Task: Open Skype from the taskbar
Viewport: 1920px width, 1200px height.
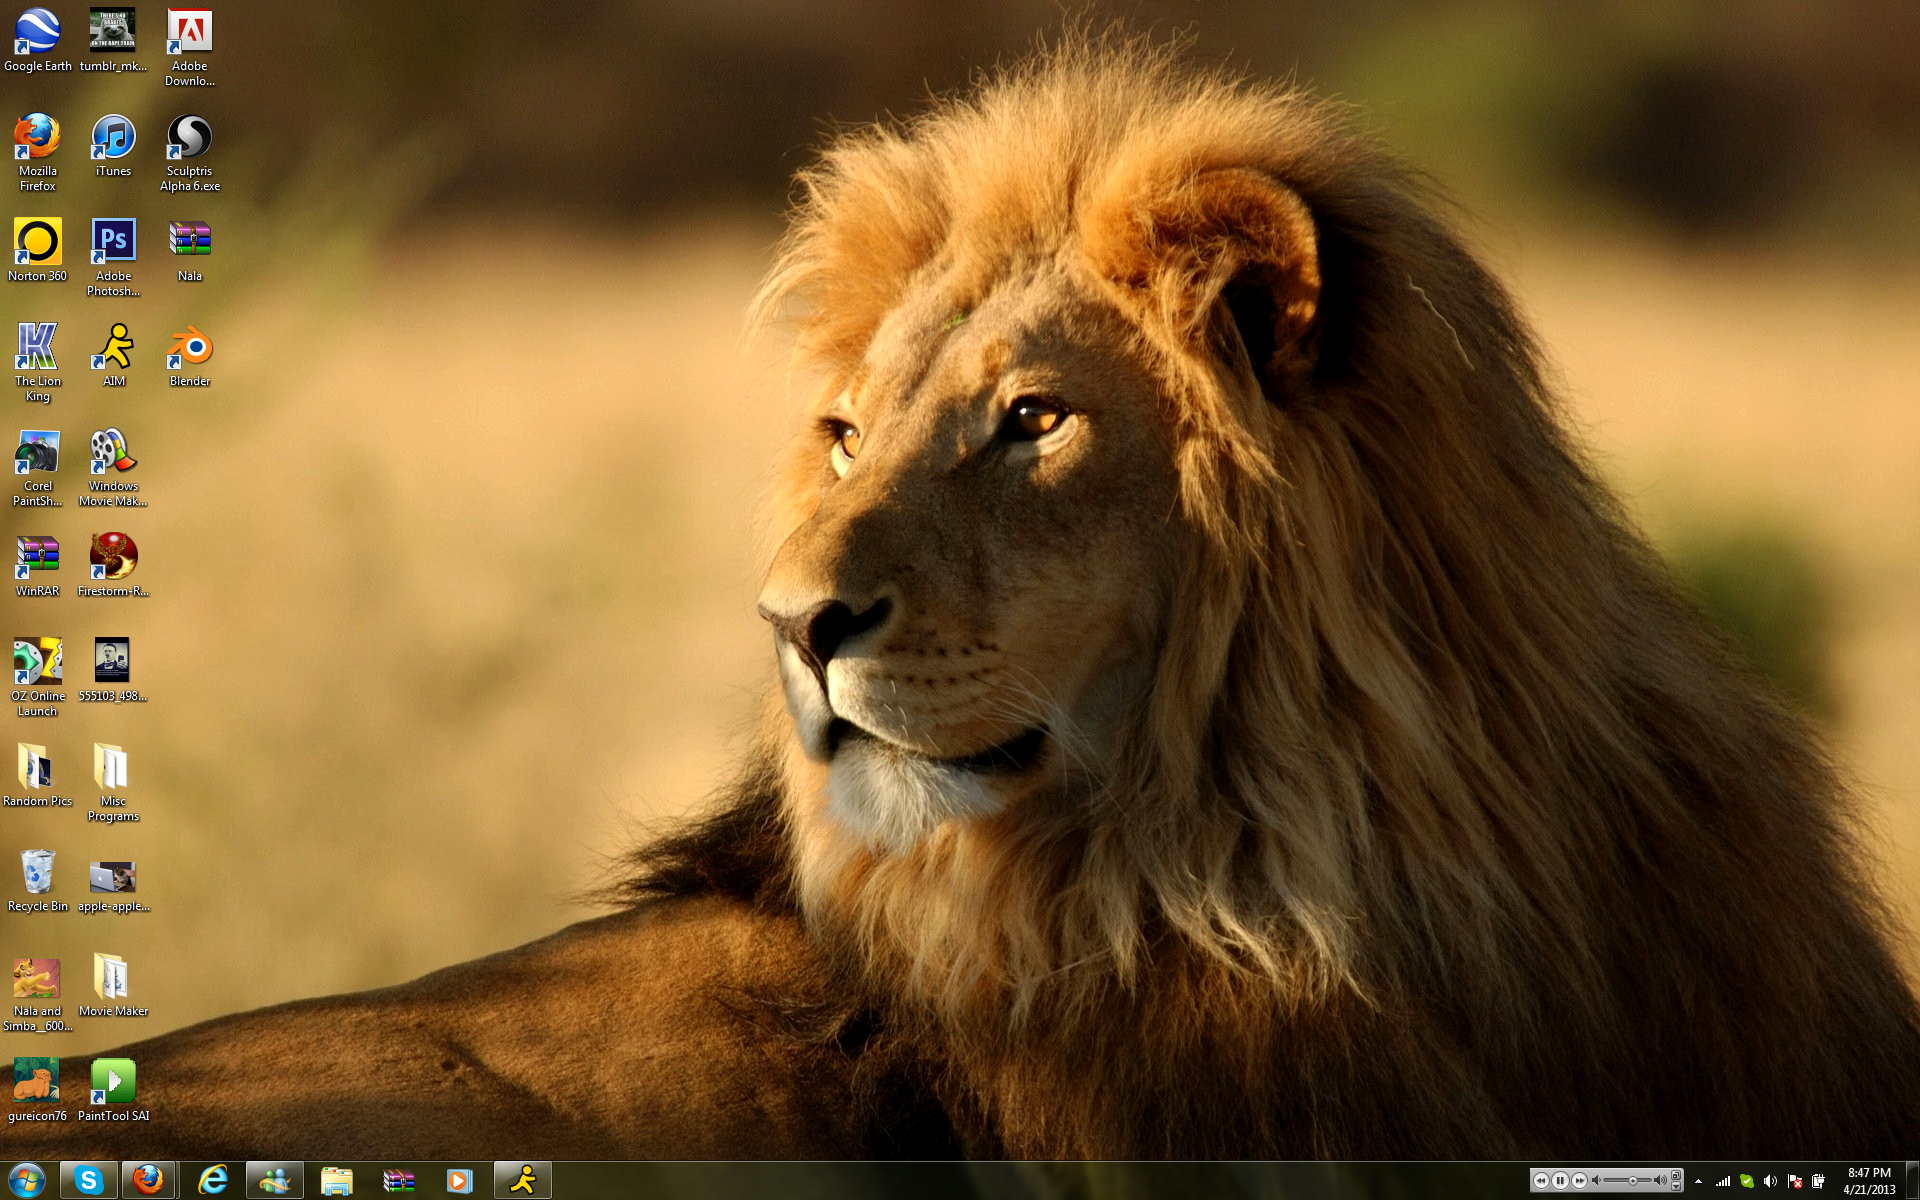Action: pos(89,1181)
